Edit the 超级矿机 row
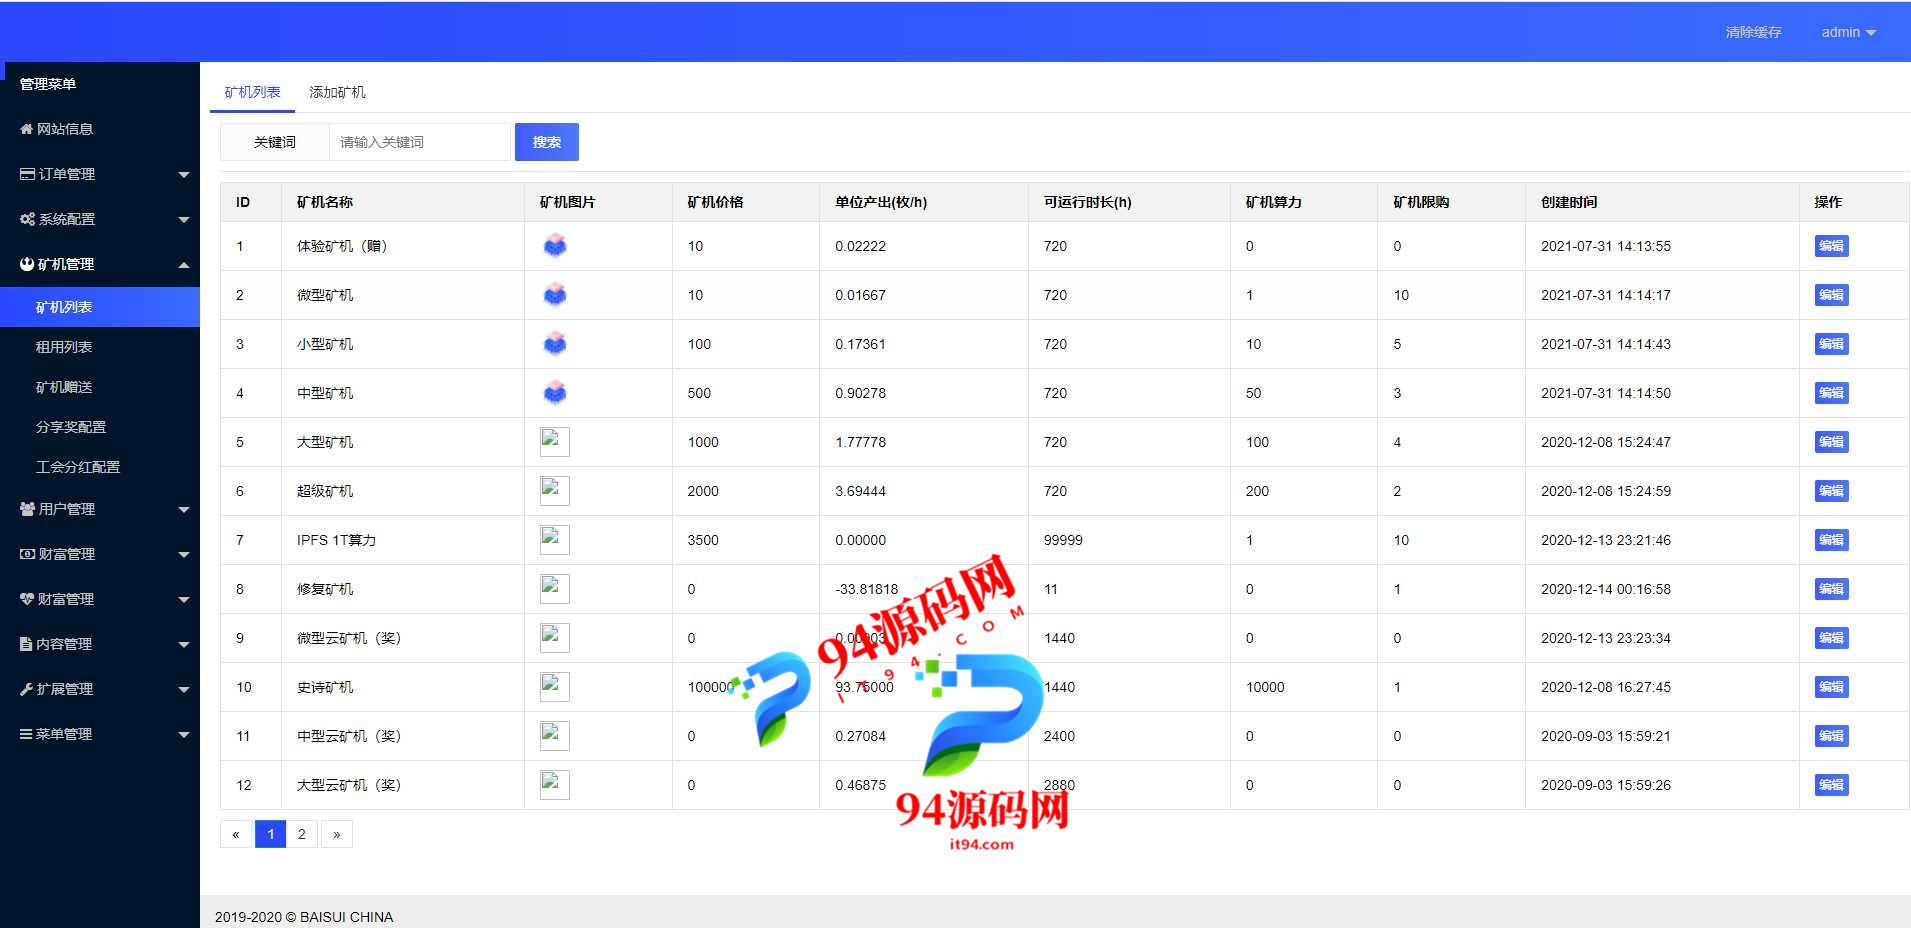The height and width of the screenshot is (928, 1911). 1831,491
